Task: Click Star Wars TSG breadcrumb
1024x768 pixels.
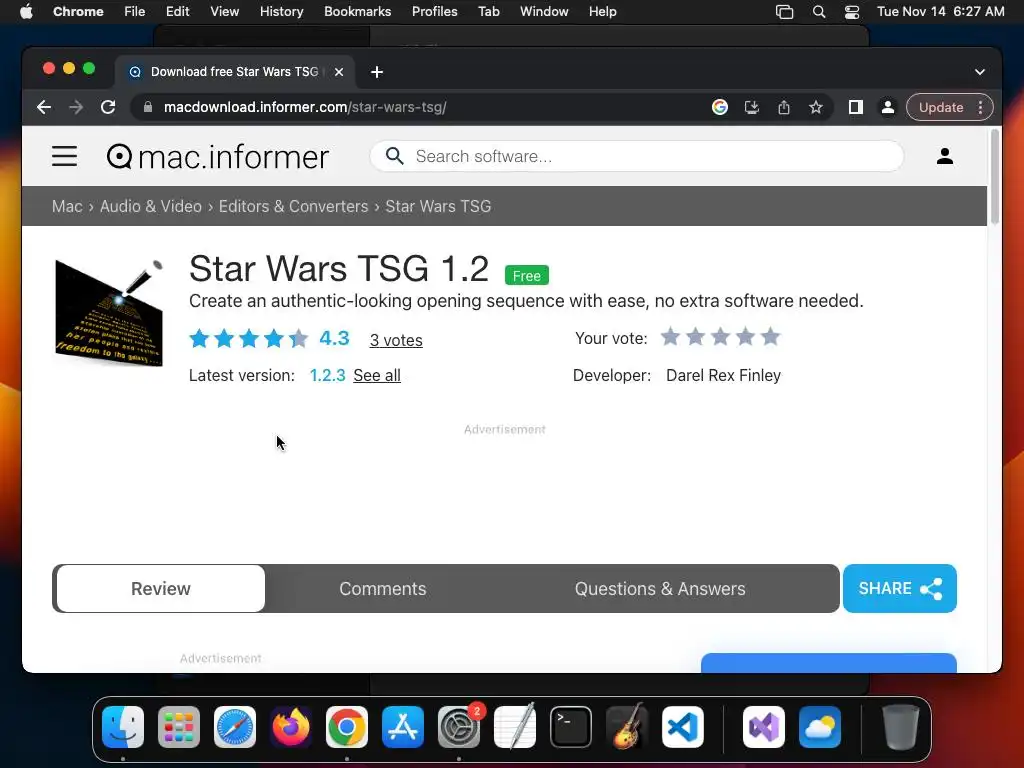Action: click(x=438, y=206)
